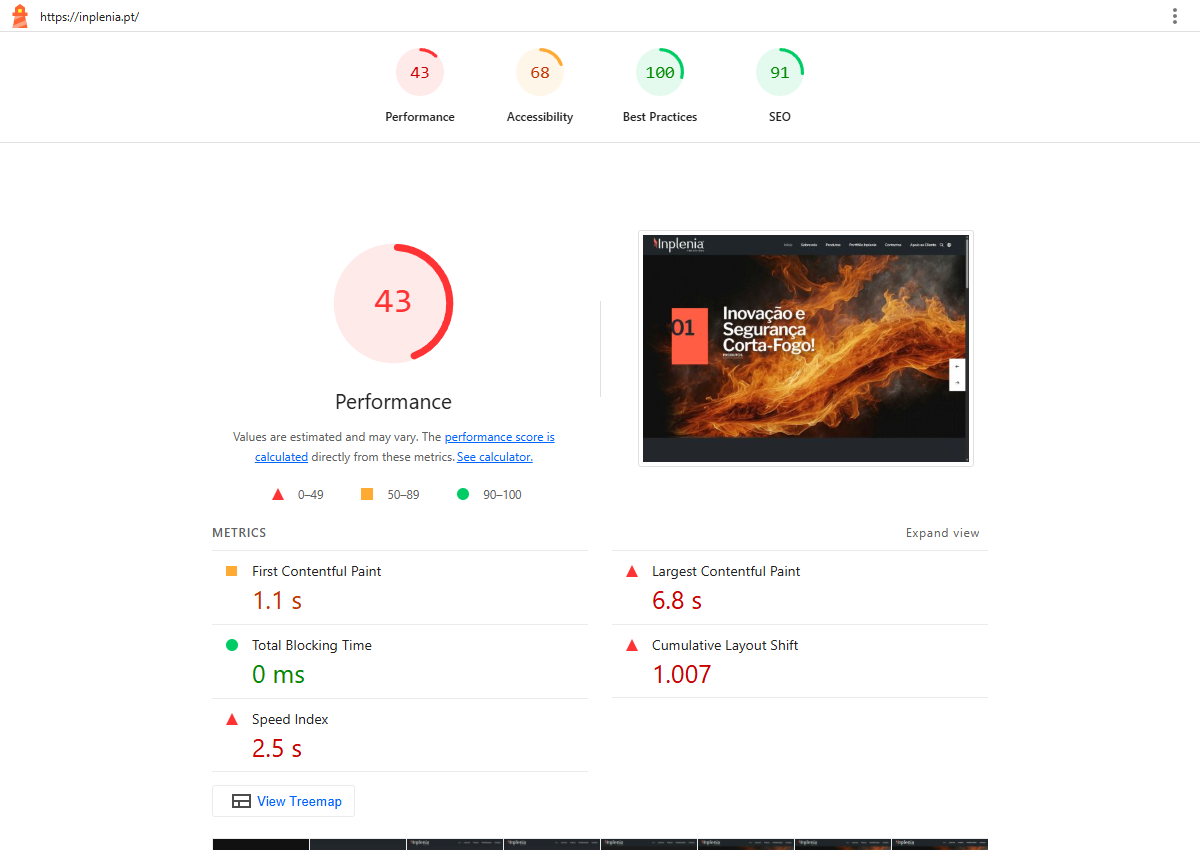Toggle the Expand view control for metrics
Image resolution: width=1200 pixels, height=850 pixels.
(943, 533)
